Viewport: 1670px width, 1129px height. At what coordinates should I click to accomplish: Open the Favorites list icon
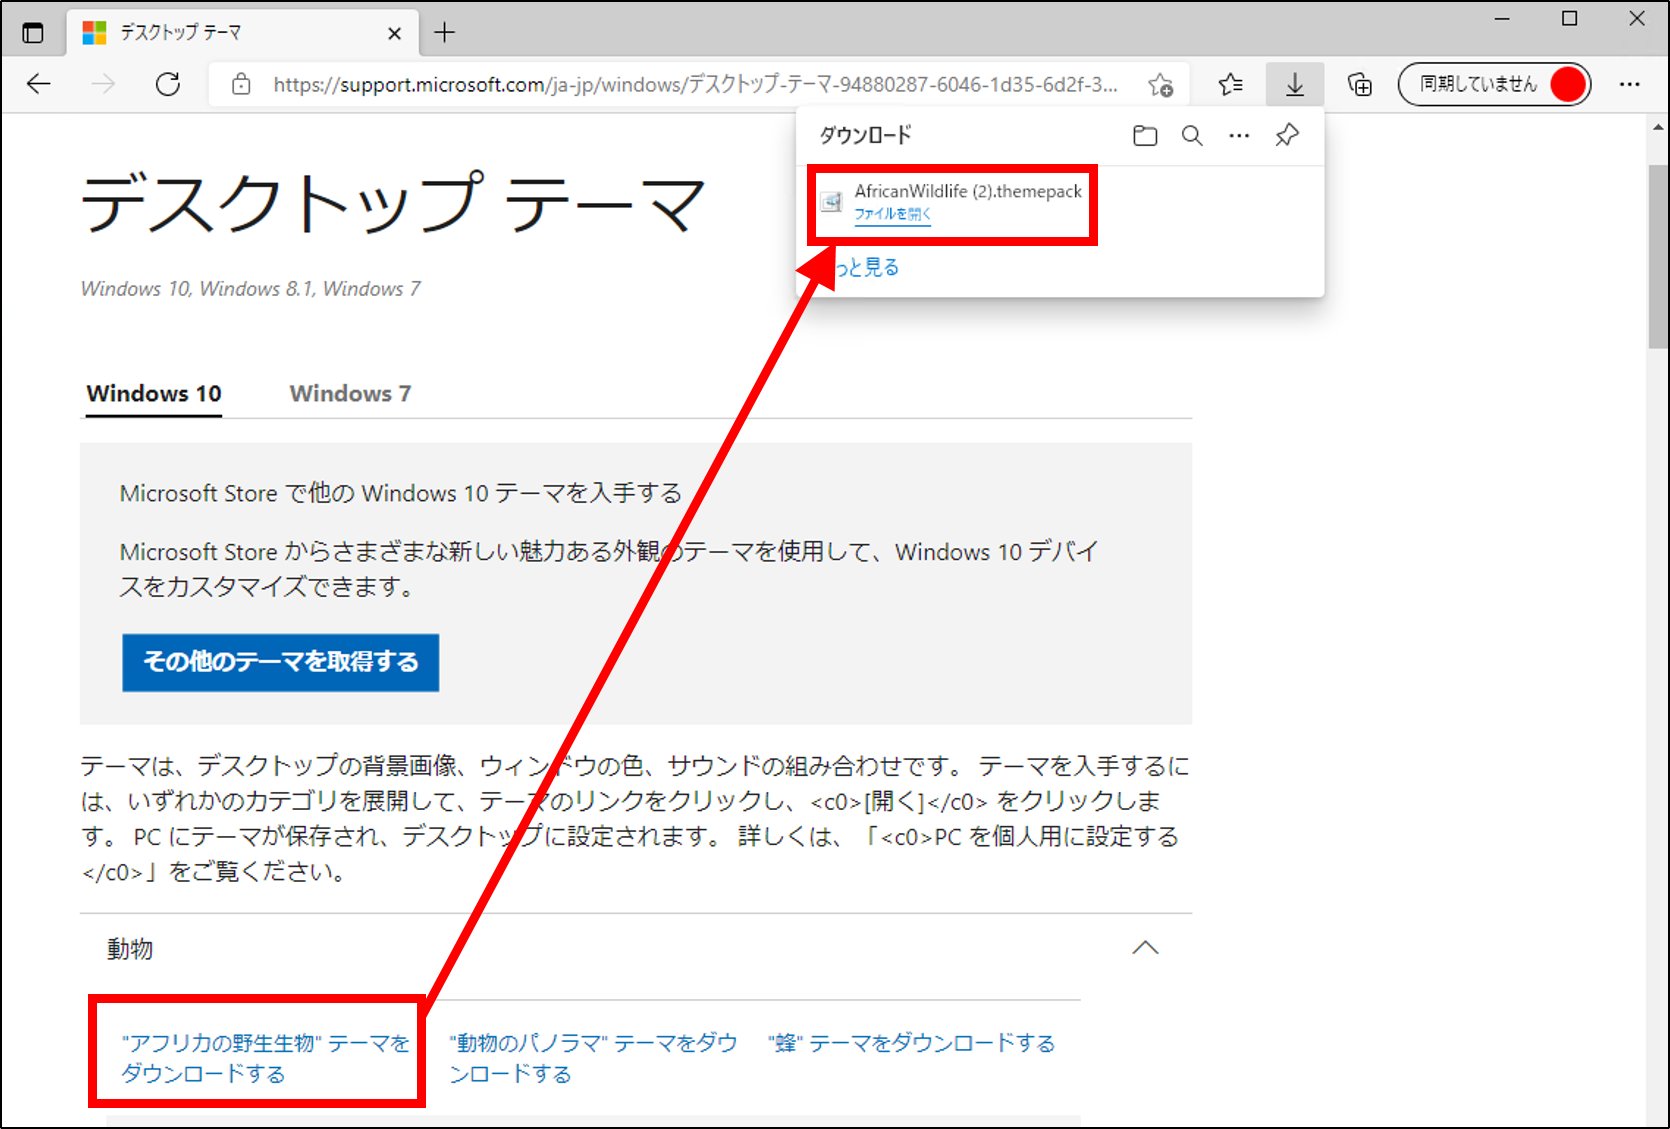pyautogui.click(x=1231, y=84)
